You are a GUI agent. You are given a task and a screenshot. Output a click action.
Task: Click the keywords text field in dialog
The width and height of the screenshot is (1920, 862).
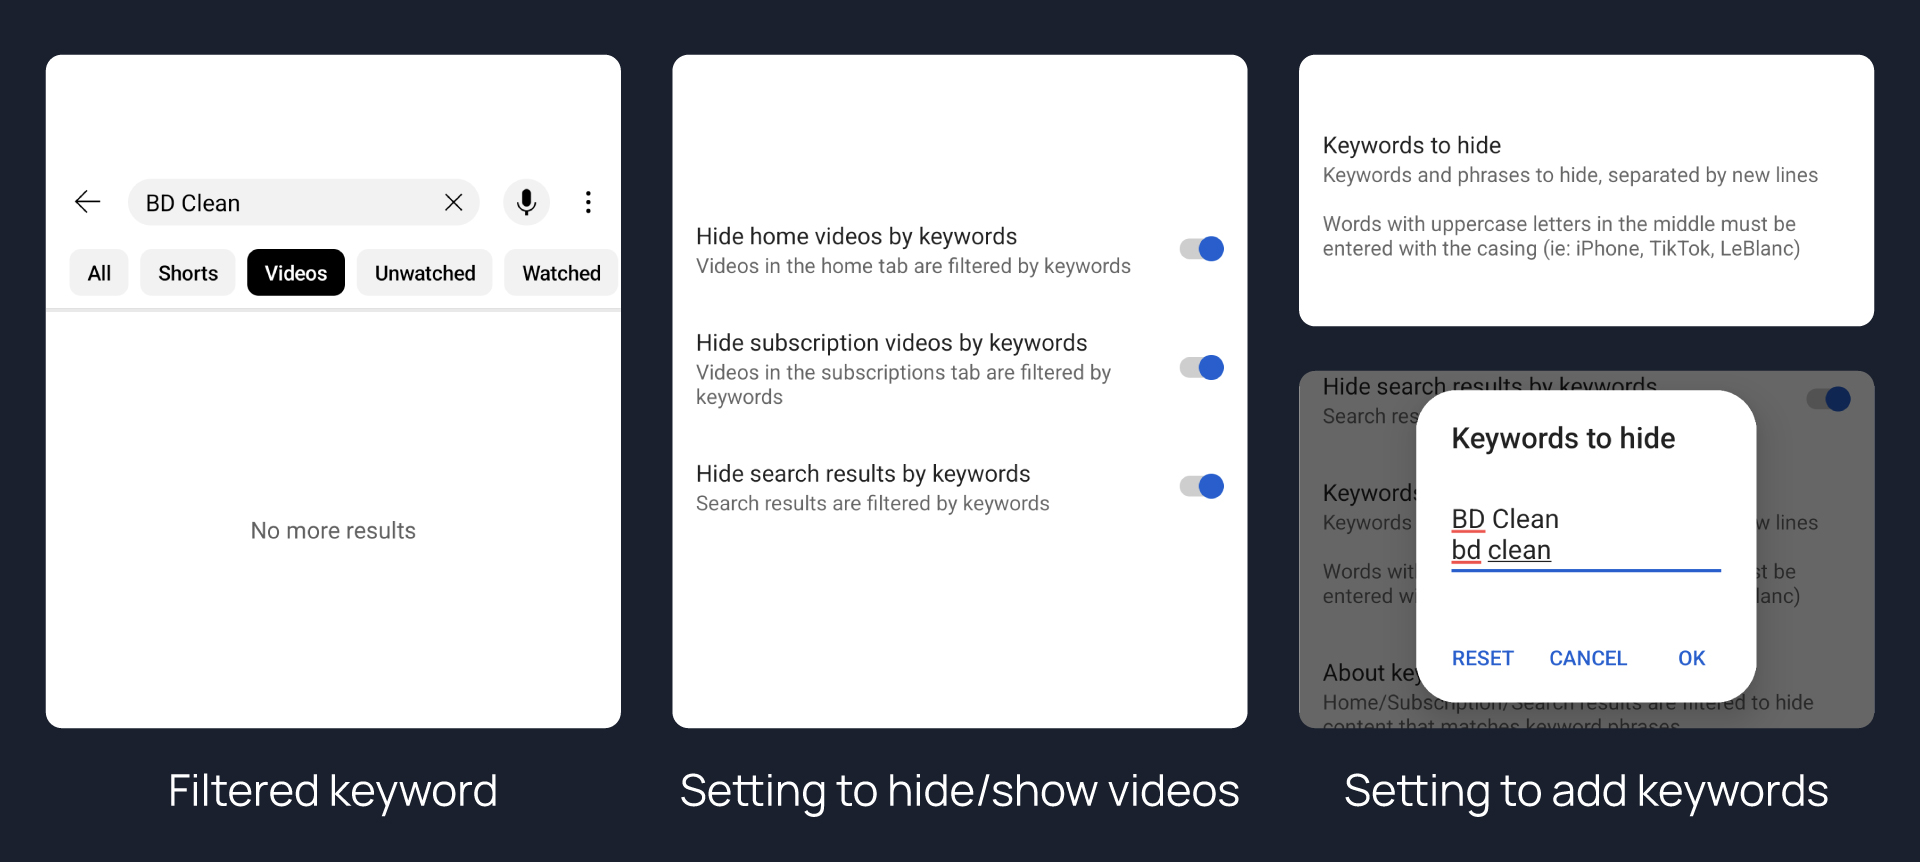pos(1585,535)
